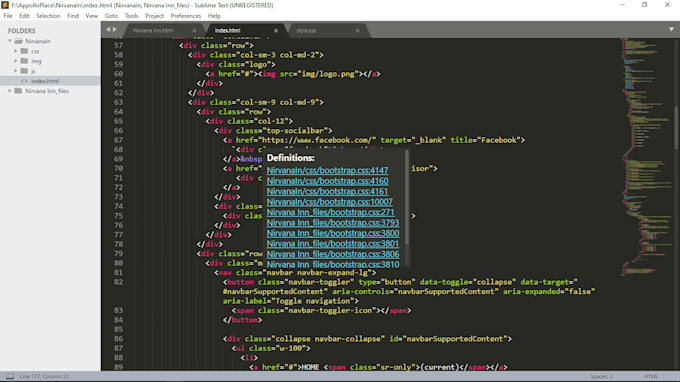Click the "HOME" text on line 89
The image size is (680, 382).
pos(310,367)
